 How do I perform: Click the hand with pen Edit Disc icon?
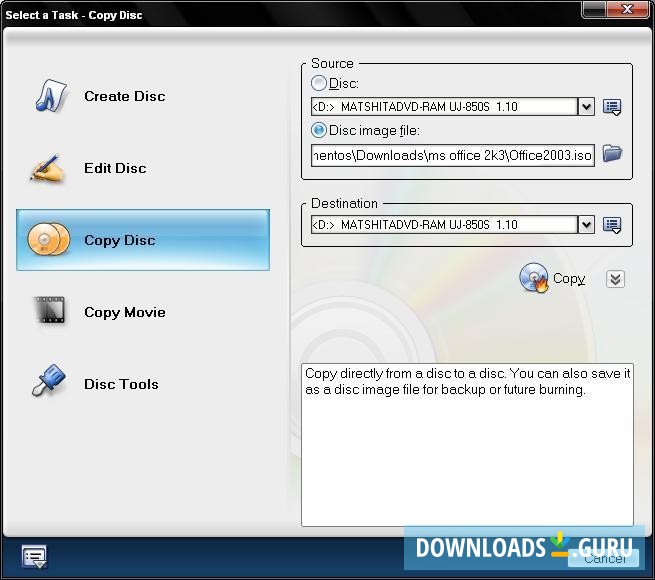[48, 168]
